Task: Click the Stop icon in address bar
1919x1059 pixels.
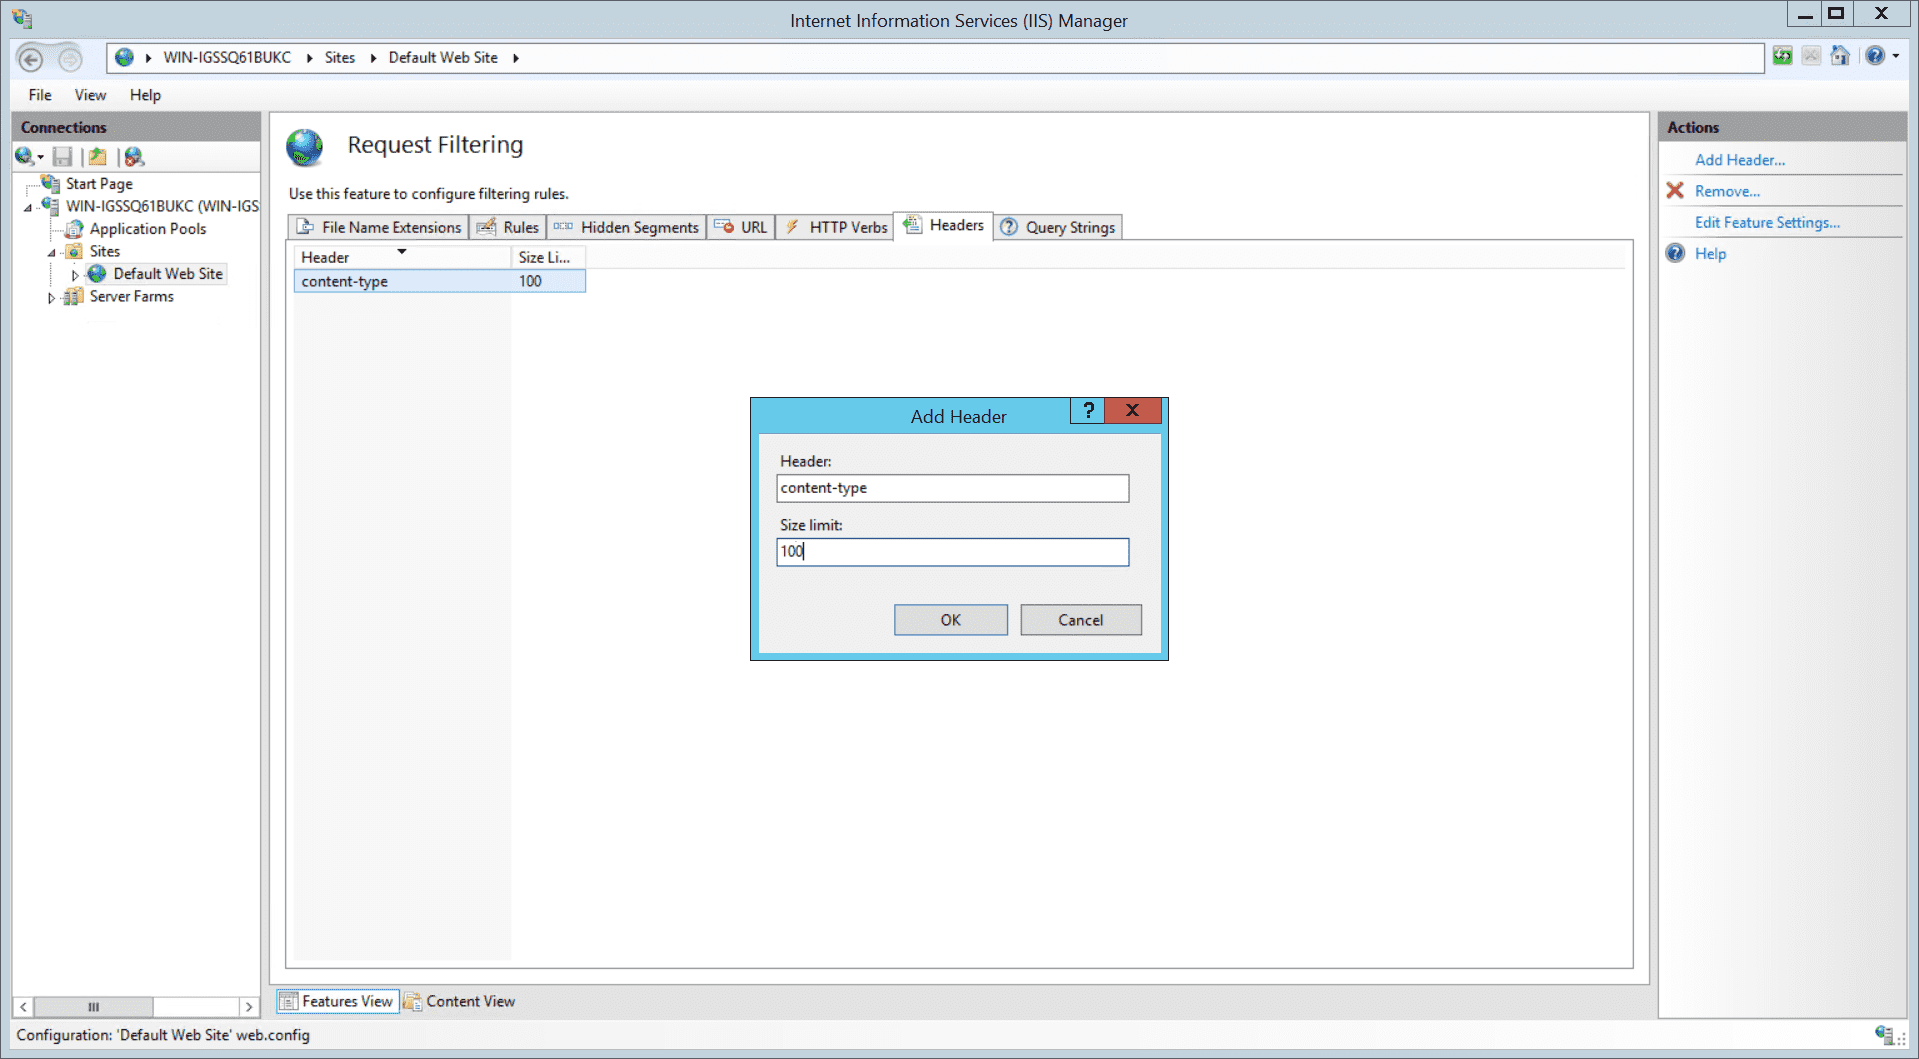Action: (1811, 56)
